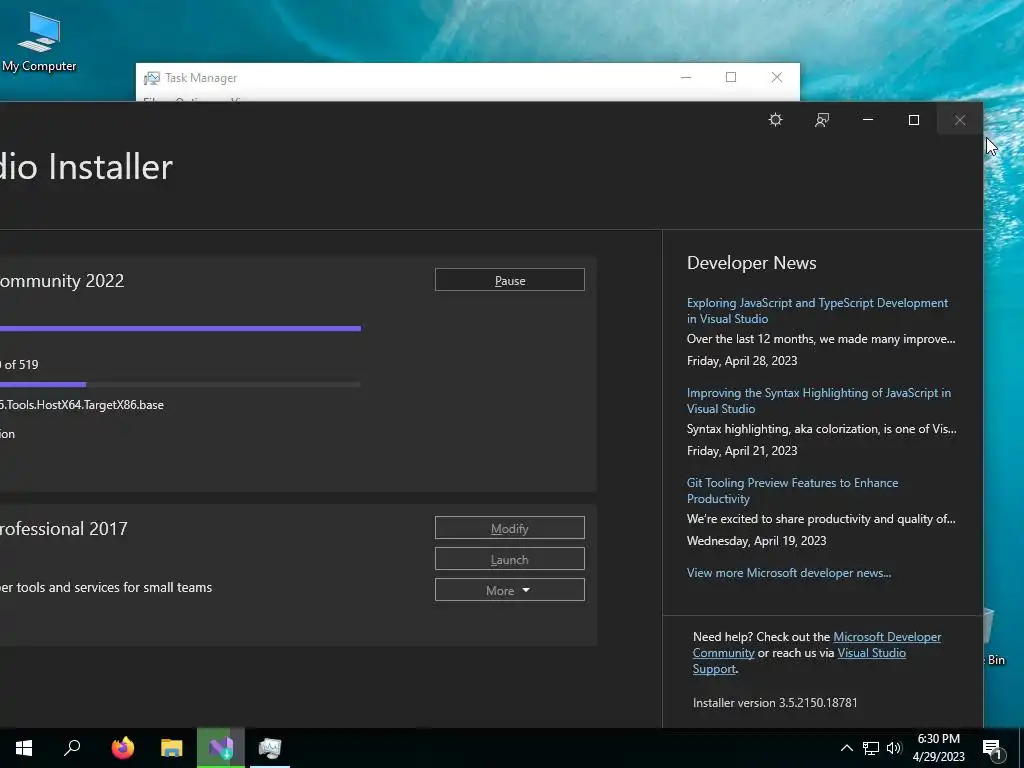This screenshot has width=1024, height=768.
Task: Click the send feedback icon
Action: pyautogui.click(x=822, y=120)
